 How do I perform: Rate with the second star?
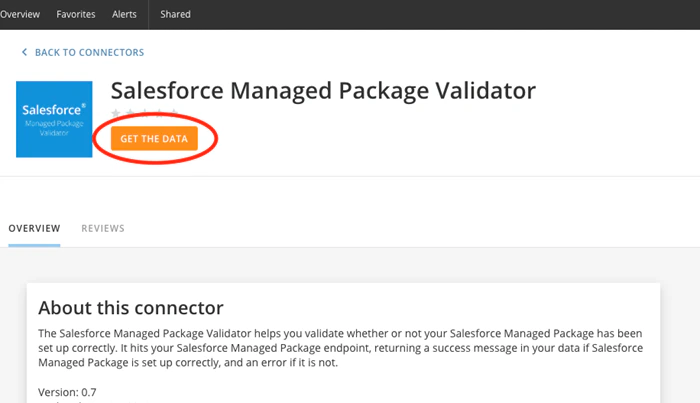[x=130, y=112]
